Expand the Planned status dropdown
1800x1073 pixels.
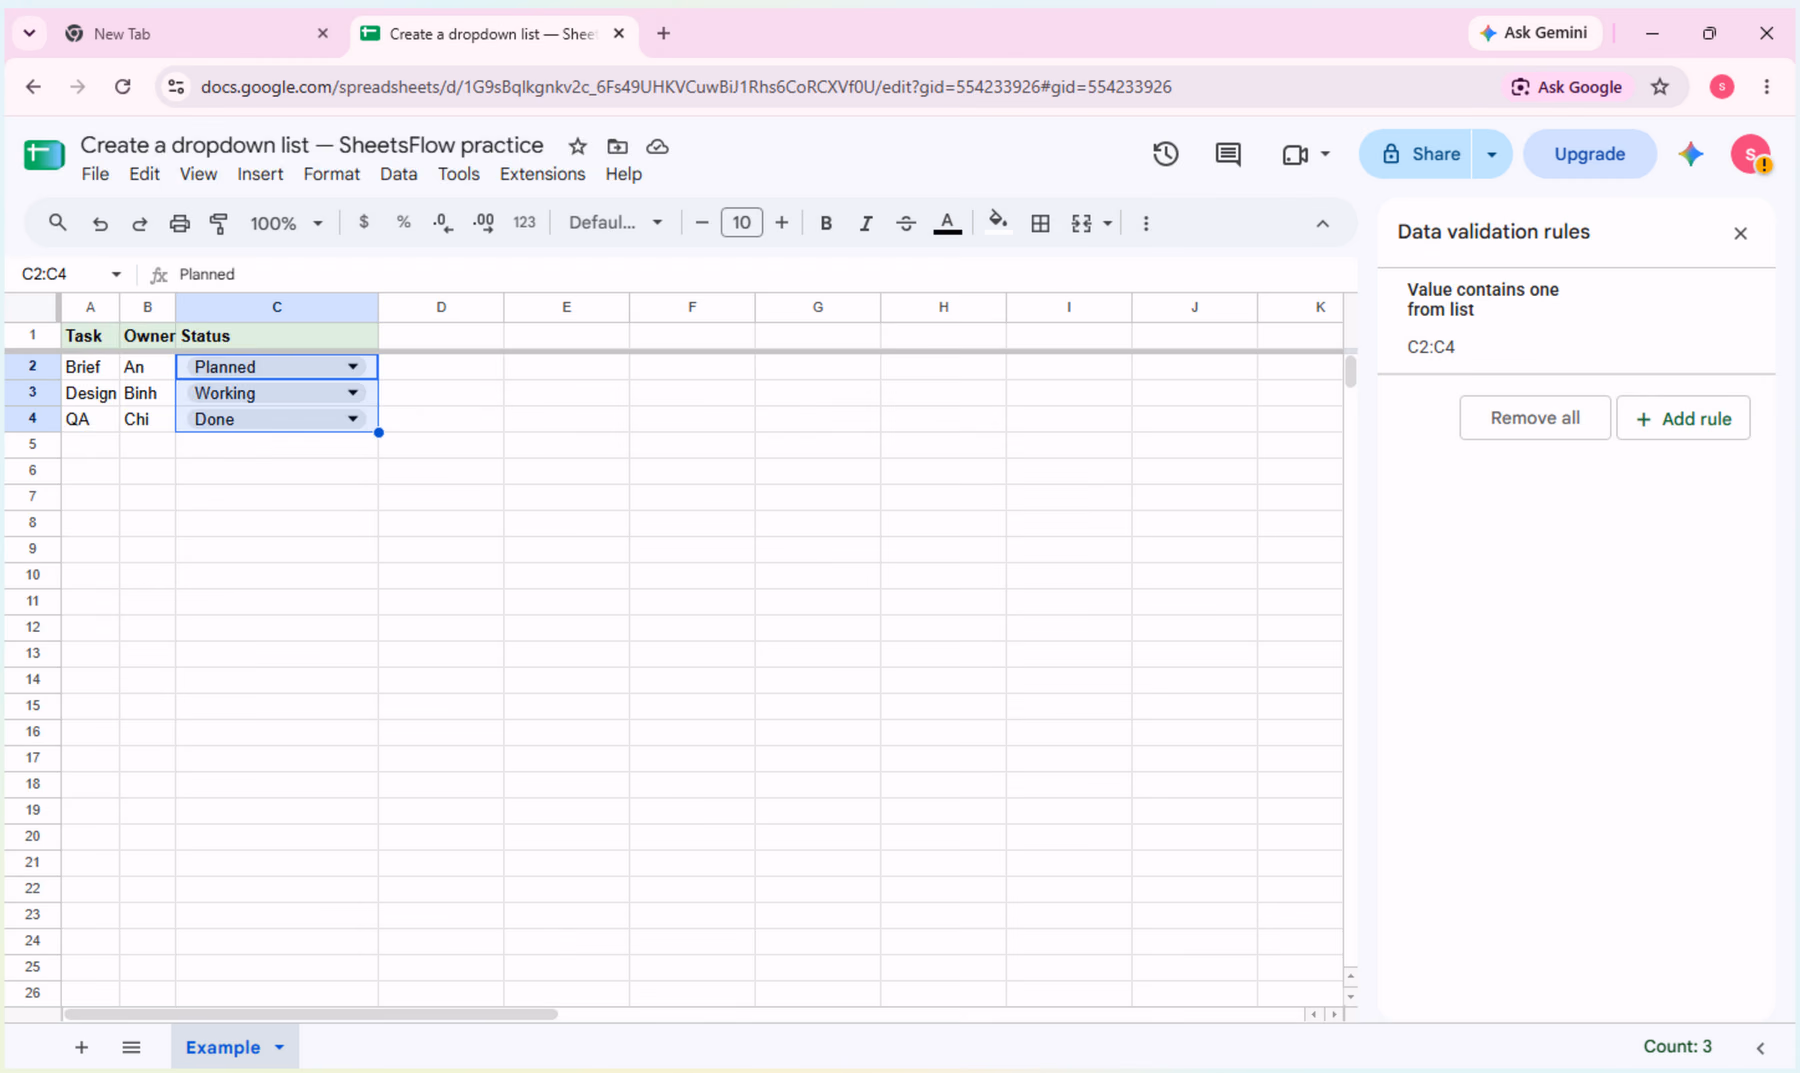[x=353, y=367]
